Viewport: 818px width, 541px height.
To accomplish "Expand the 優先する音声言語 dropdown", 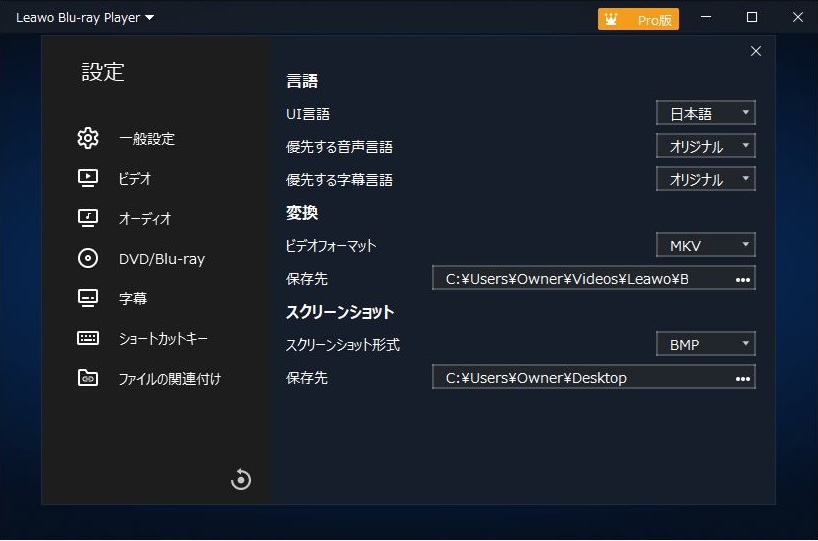I will [x=705, y=146].
